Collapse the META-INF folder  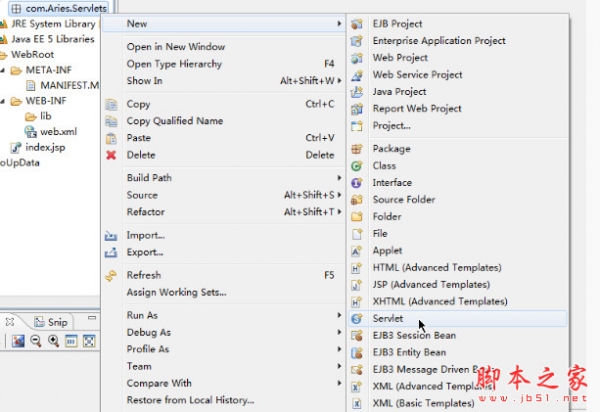pos(3,70)
